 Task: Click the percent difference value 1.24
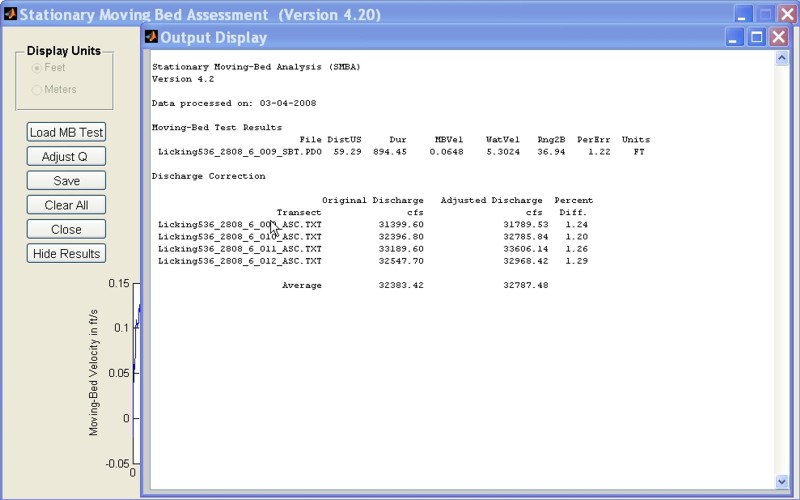tap(577, 224)
